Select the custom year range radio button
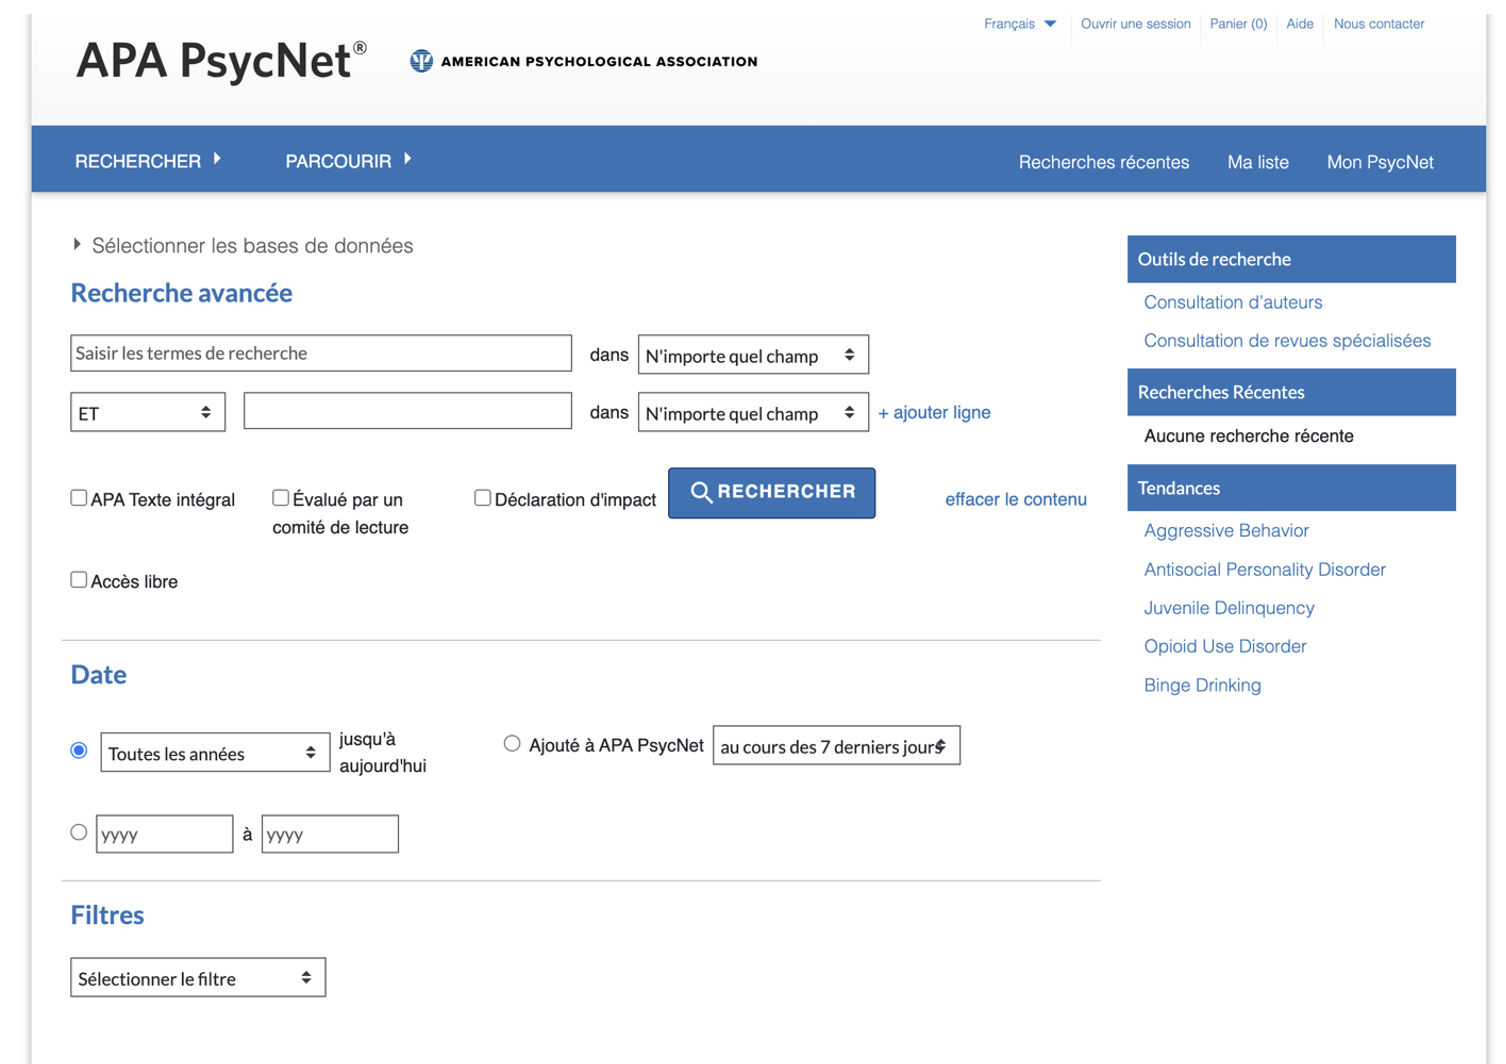The image size is (1506, 1064). 79,832
